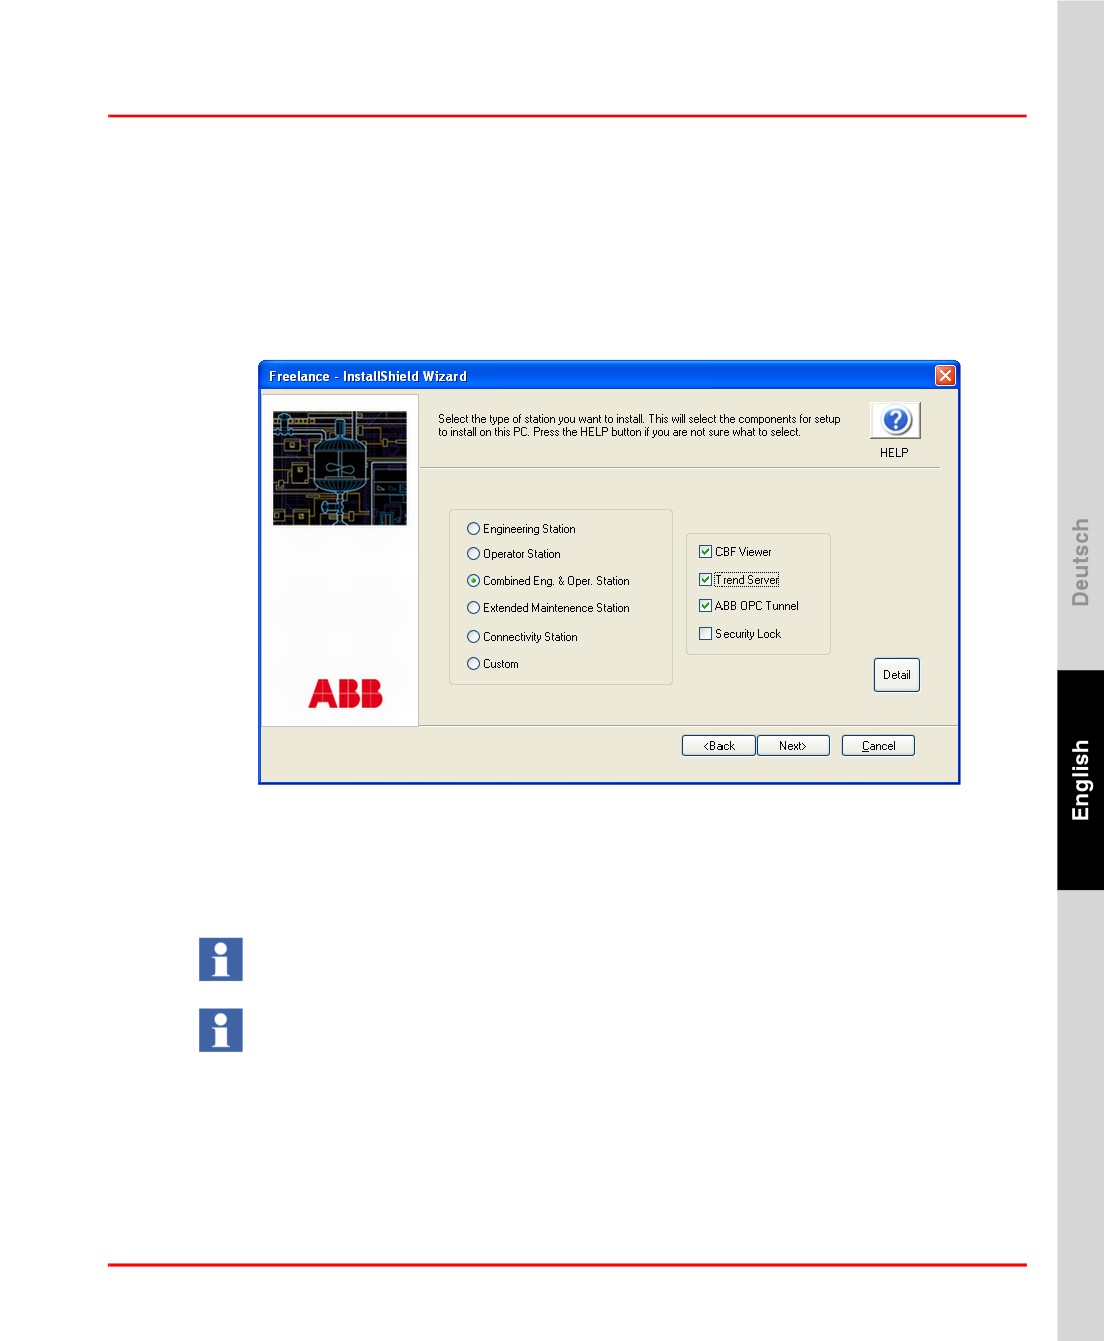Switch to the Deutsch language tab
Viewport: 1104px width, 1341px height.
coord(1081,562)
